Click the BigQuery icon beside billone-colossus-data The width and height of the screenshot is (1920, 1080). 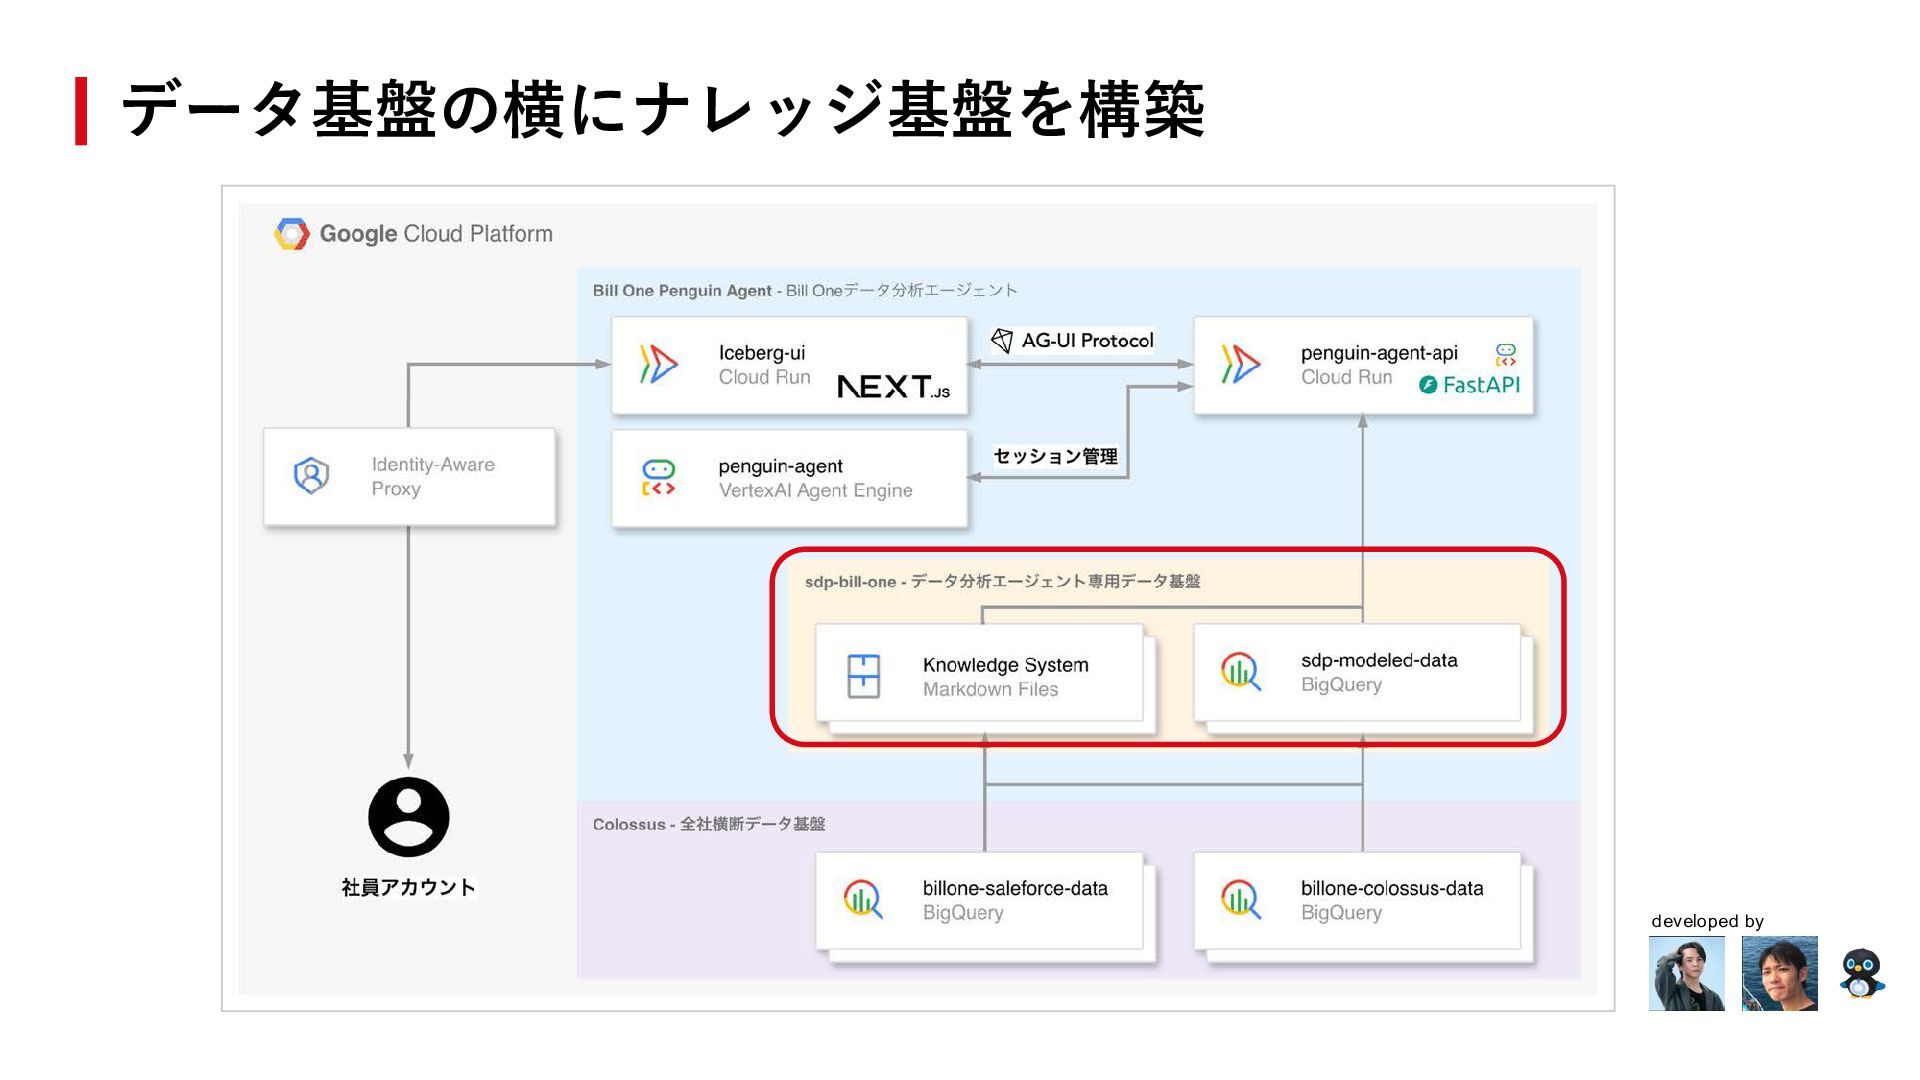point(1240,899)
